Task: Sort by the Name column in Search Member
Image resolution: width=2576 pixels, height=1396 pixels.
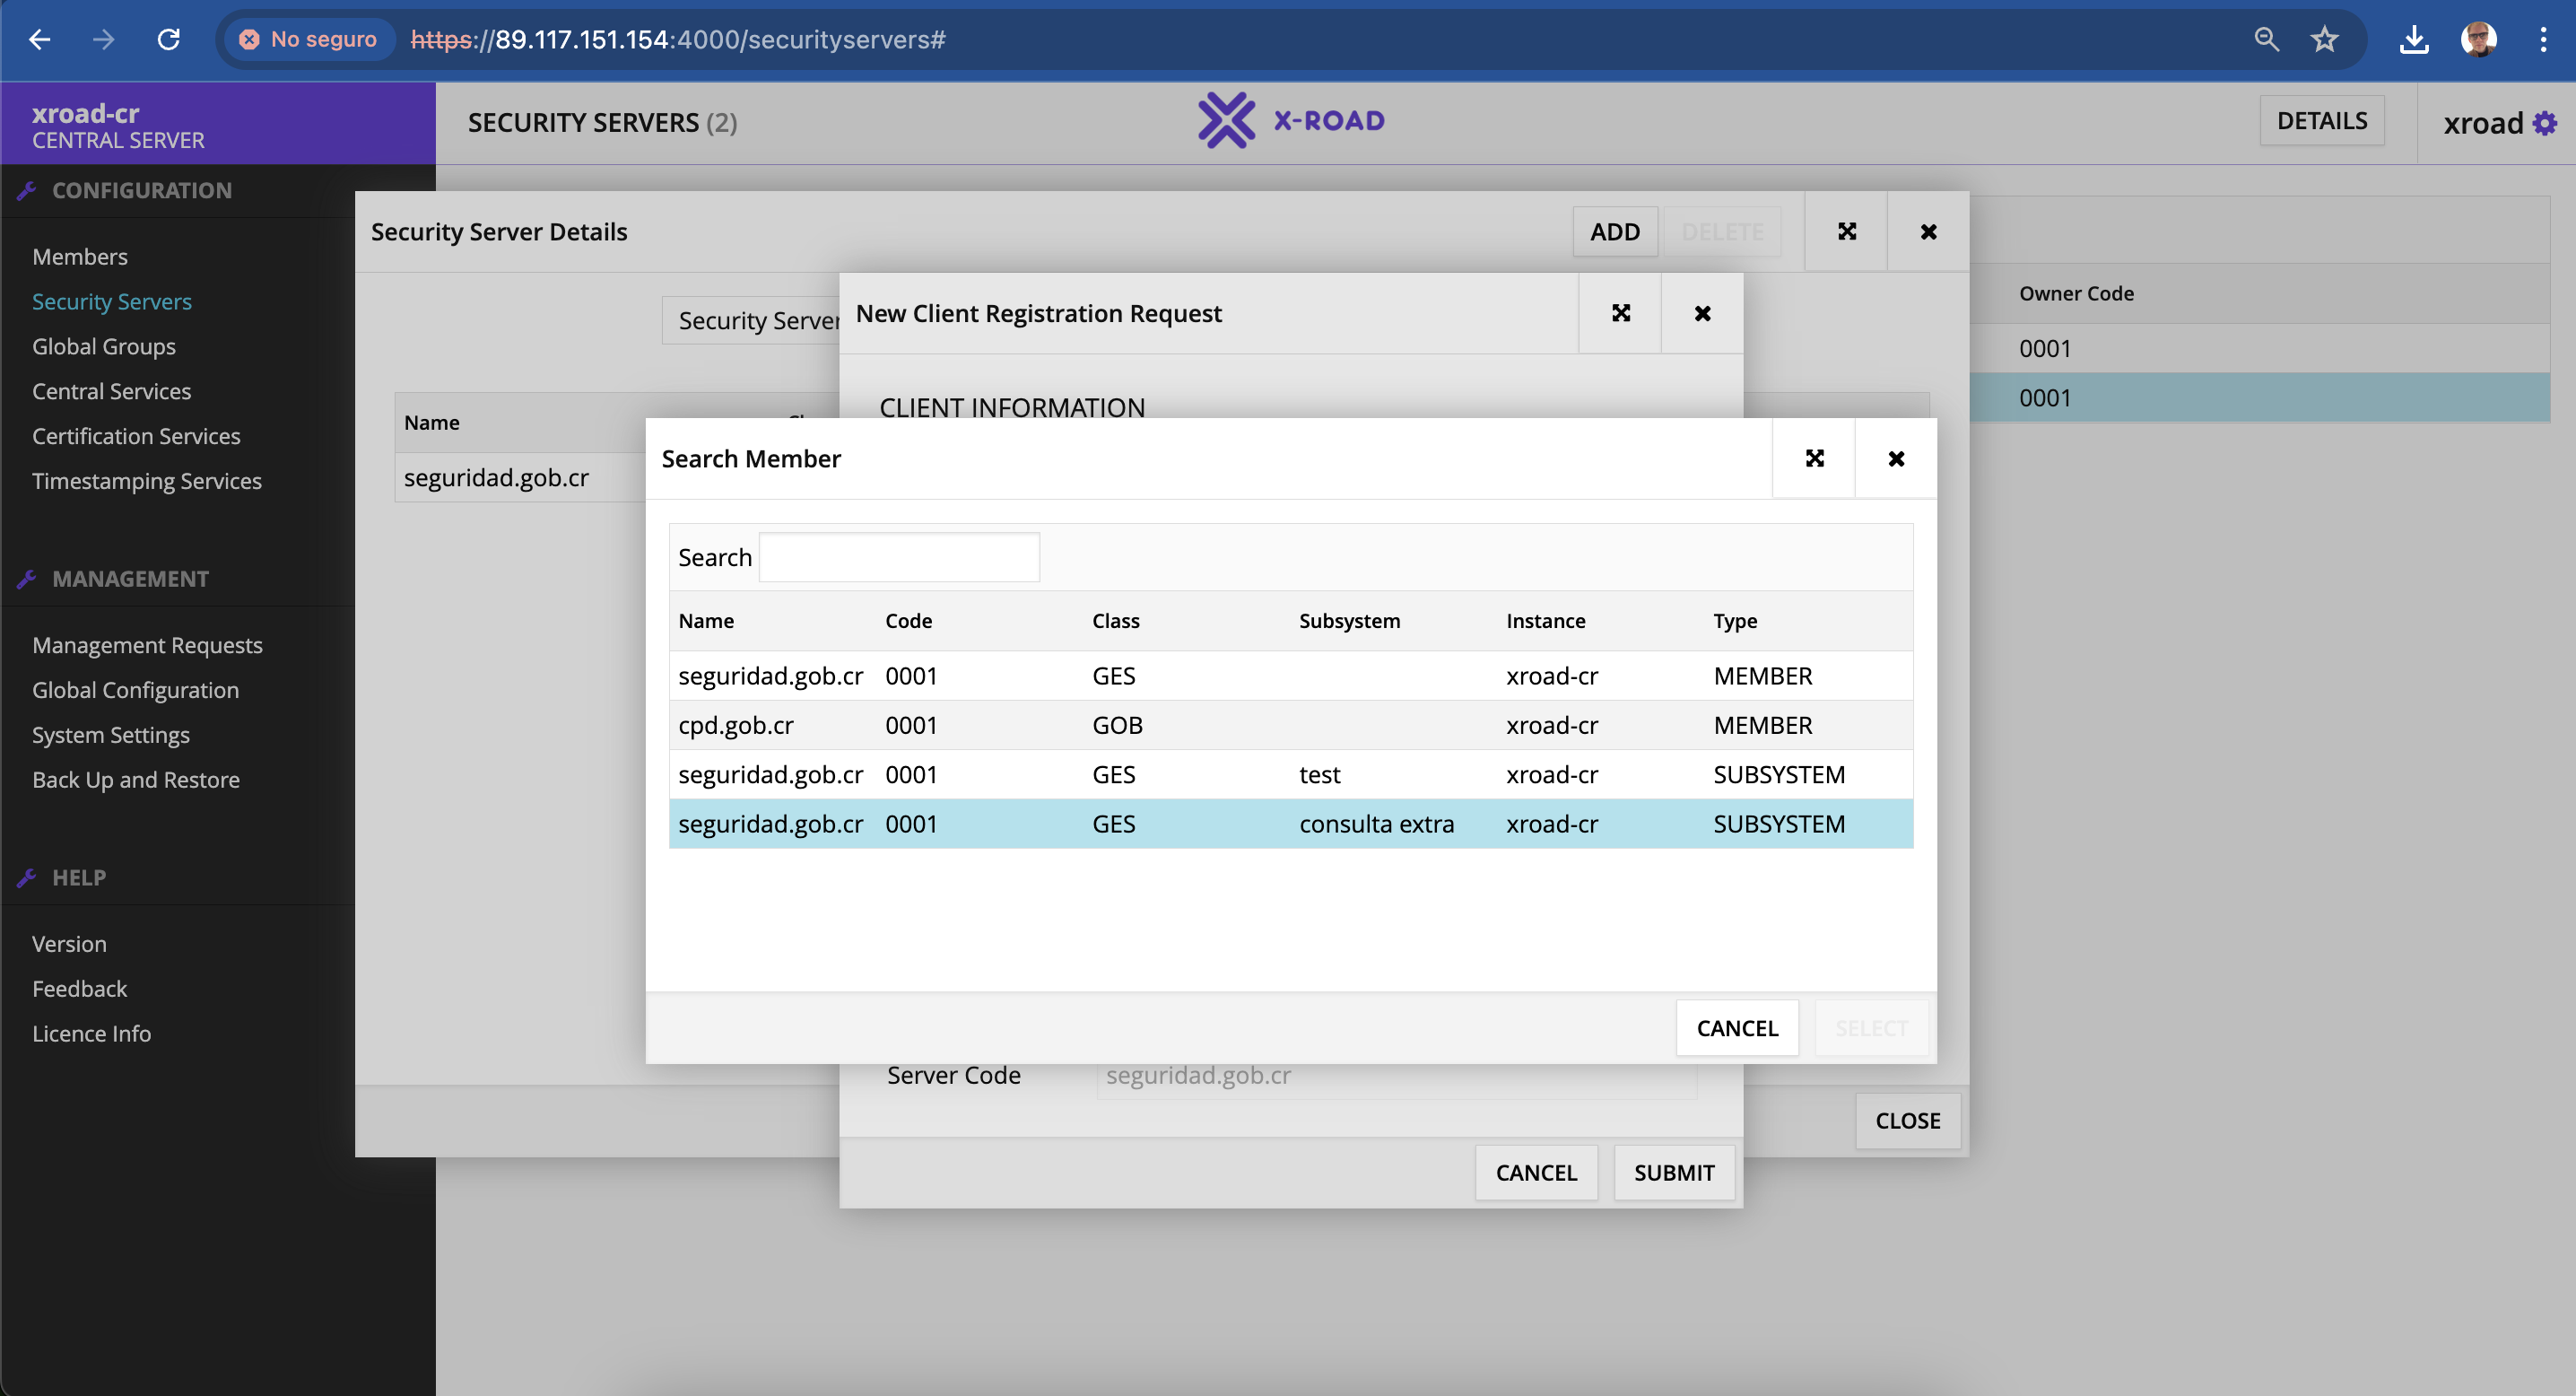Action: [706, 620]
